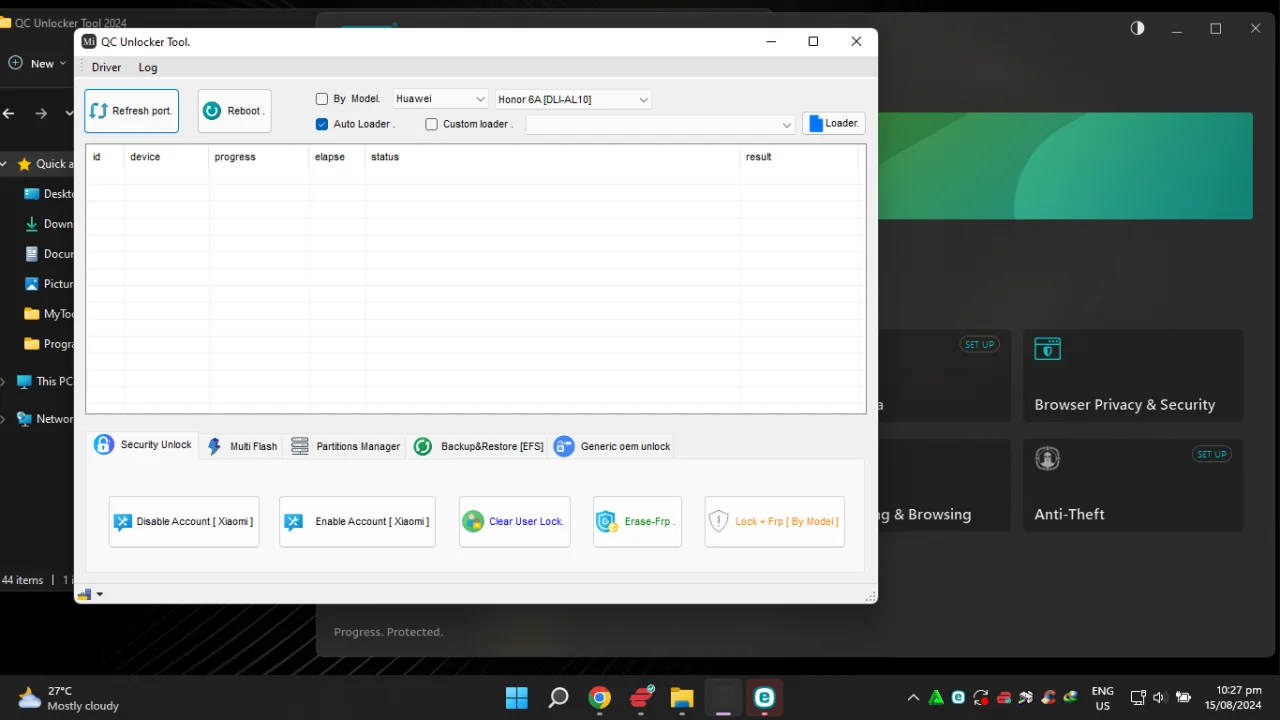Image resolution: width=1280 pixels, height=720 pixels.
Task: Collapse the Quick access tree node
Action: pos(5,164)
